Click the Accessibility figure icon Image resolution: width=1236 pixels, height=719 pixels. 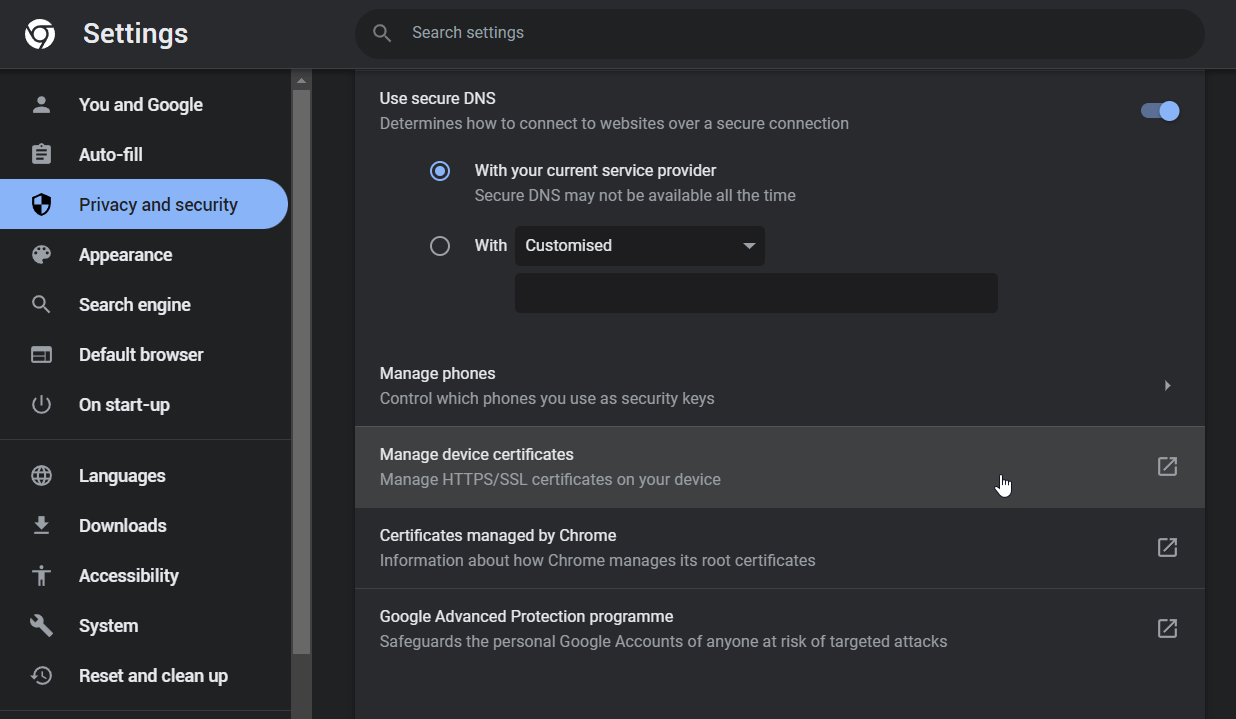41,575
